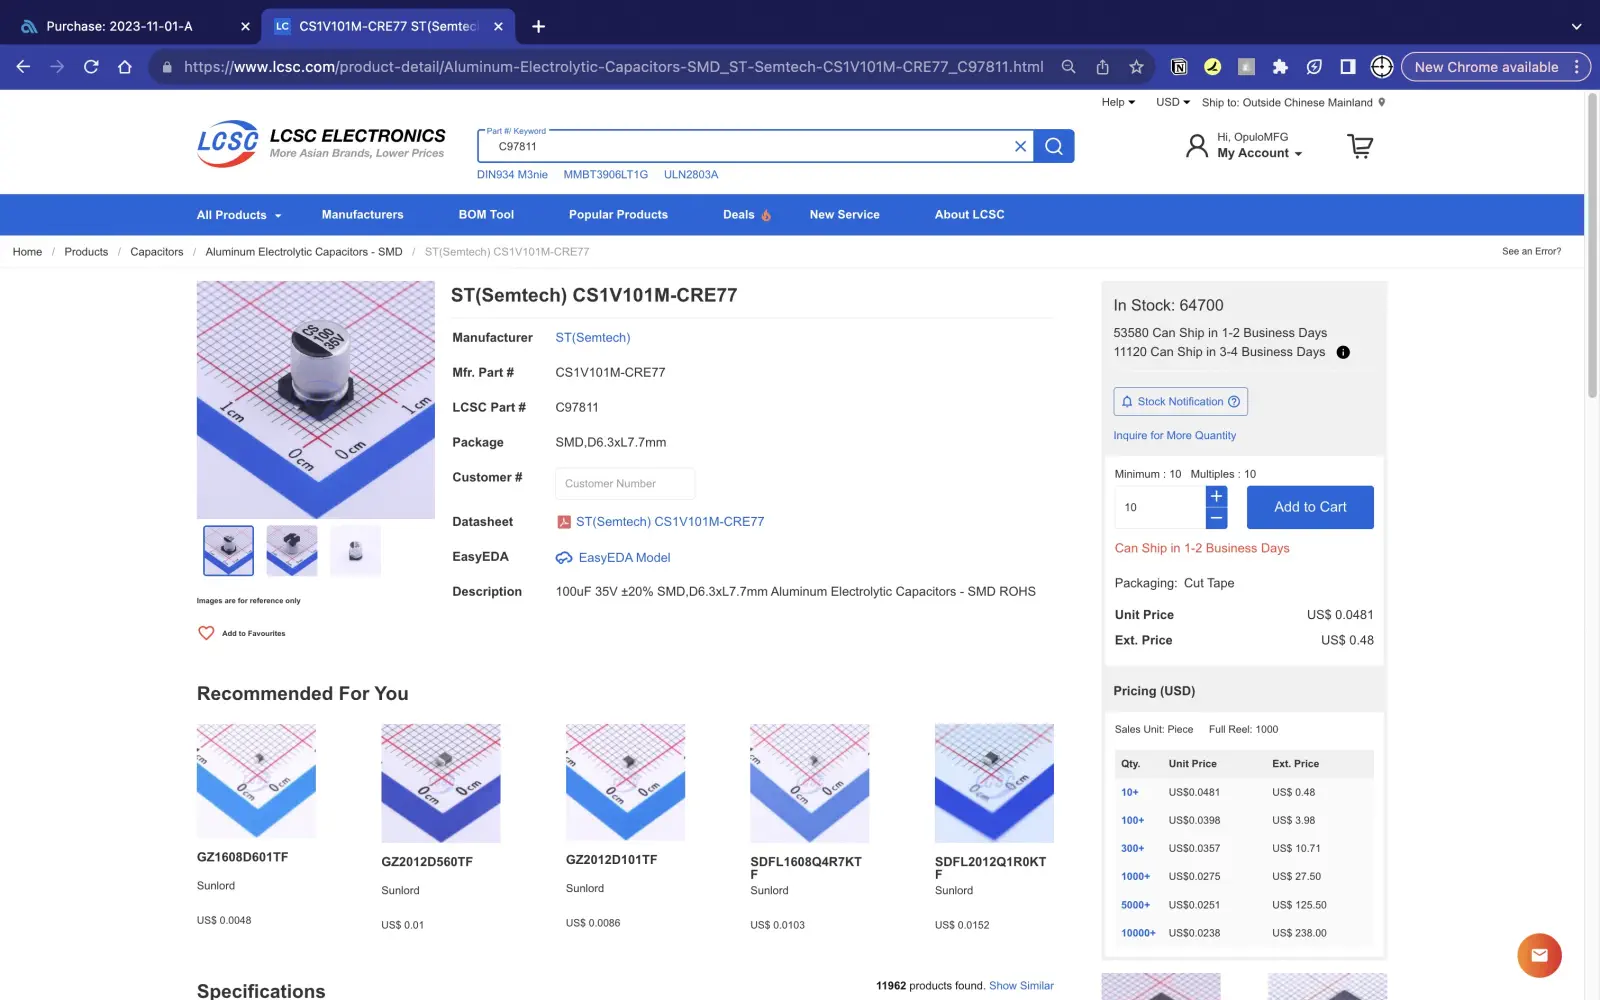Image resolution: width=1600 pixels, height=1000 pixels.
Task: Open the Chrome extensions puzzle icon
Action: (1280, 67)
